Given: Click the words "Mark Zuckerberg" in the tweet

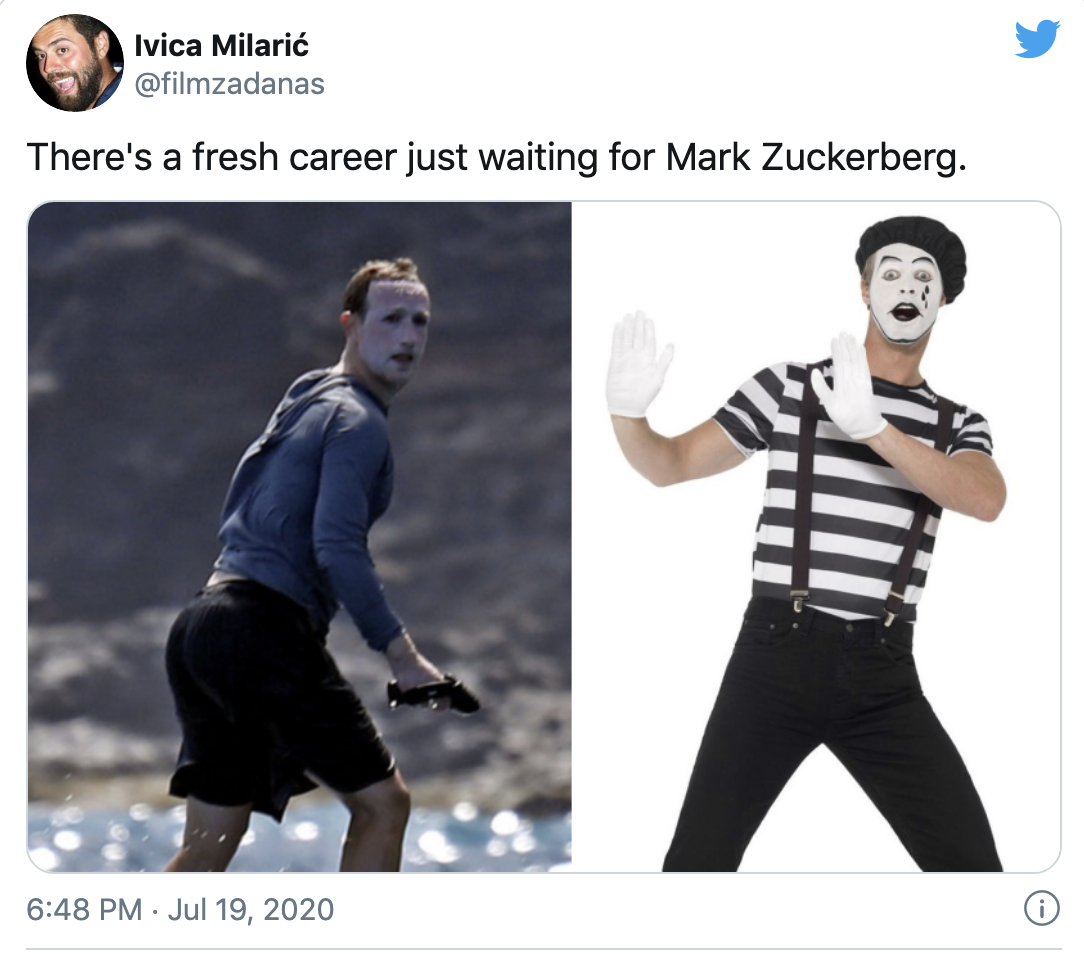Looking at the screenshot, I should (x=802, y=157).
